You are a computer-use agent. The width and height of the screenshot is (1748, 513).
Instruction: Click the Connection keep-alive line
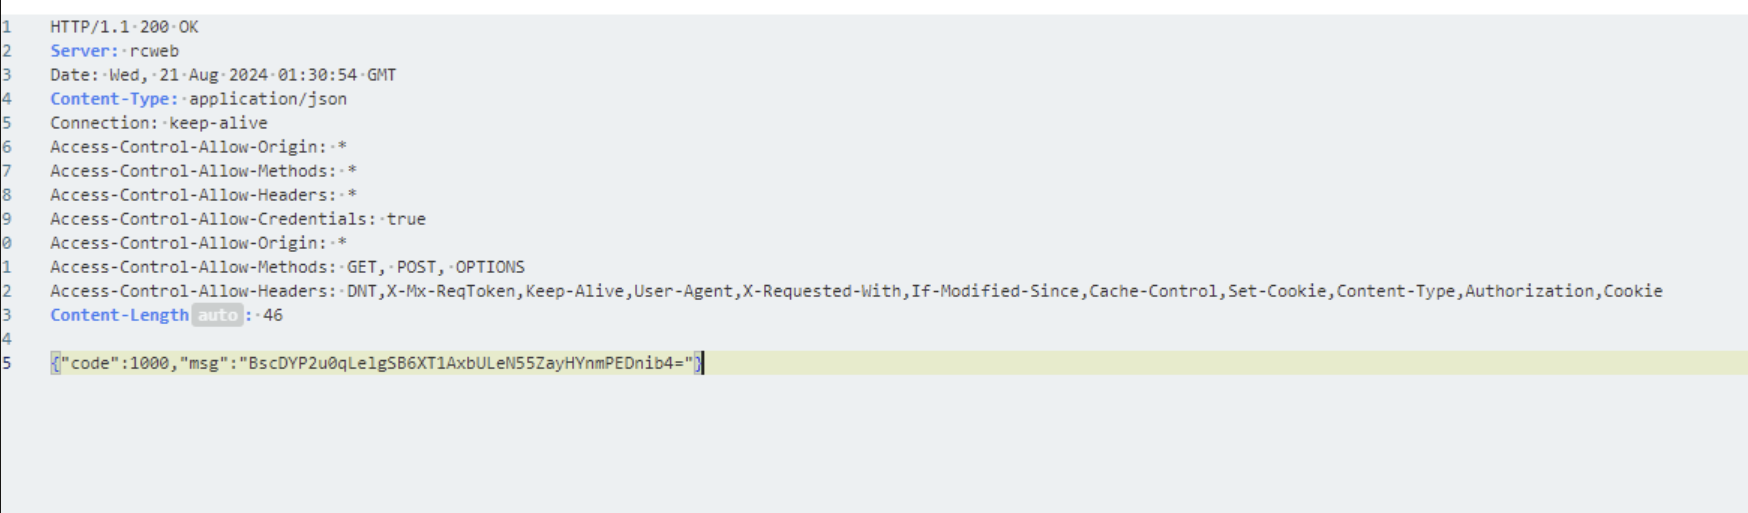159,123
